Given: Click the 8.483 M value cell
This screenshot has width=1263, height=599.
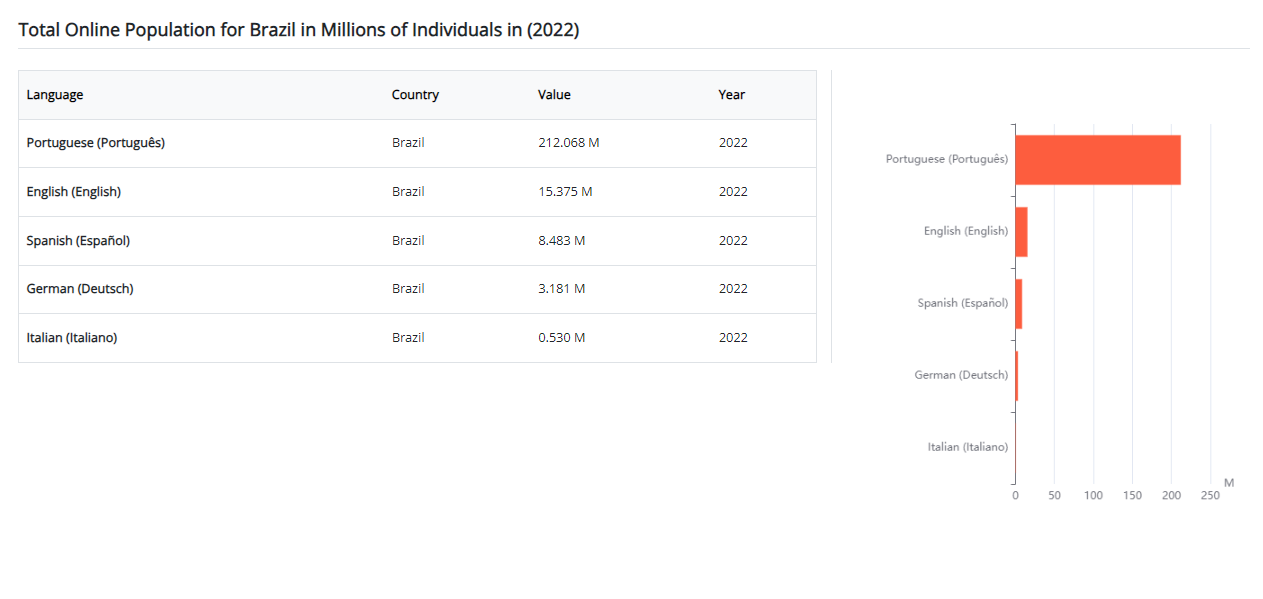Looking at the screenshot, I should tap(561, 241).
